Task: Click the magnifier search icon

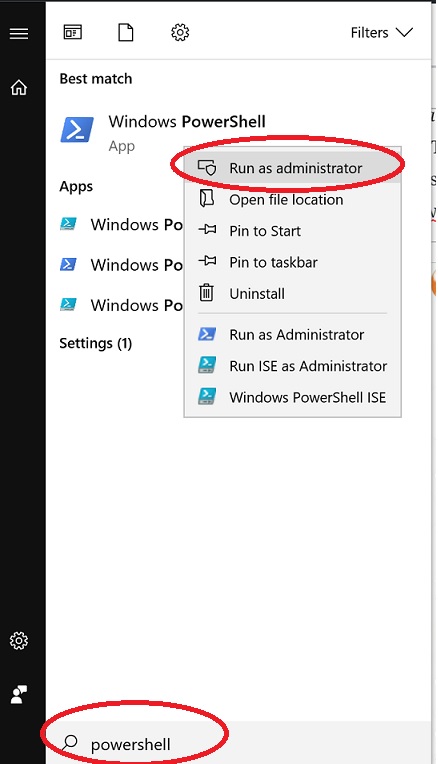Action: point(70,743)
